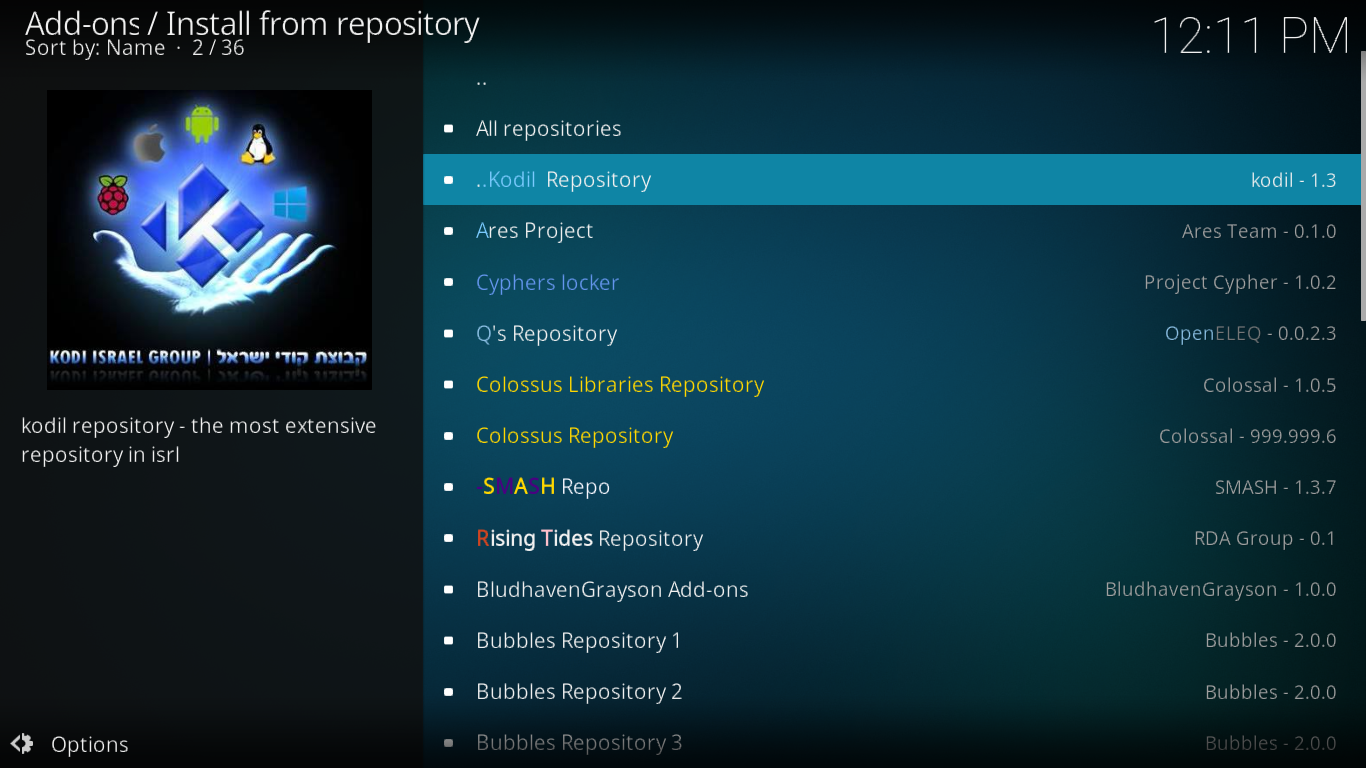This screenshot has height=768, width=1366.
Task: Click the Options icon in bottom left corner
Action: [x=21, y=744]
